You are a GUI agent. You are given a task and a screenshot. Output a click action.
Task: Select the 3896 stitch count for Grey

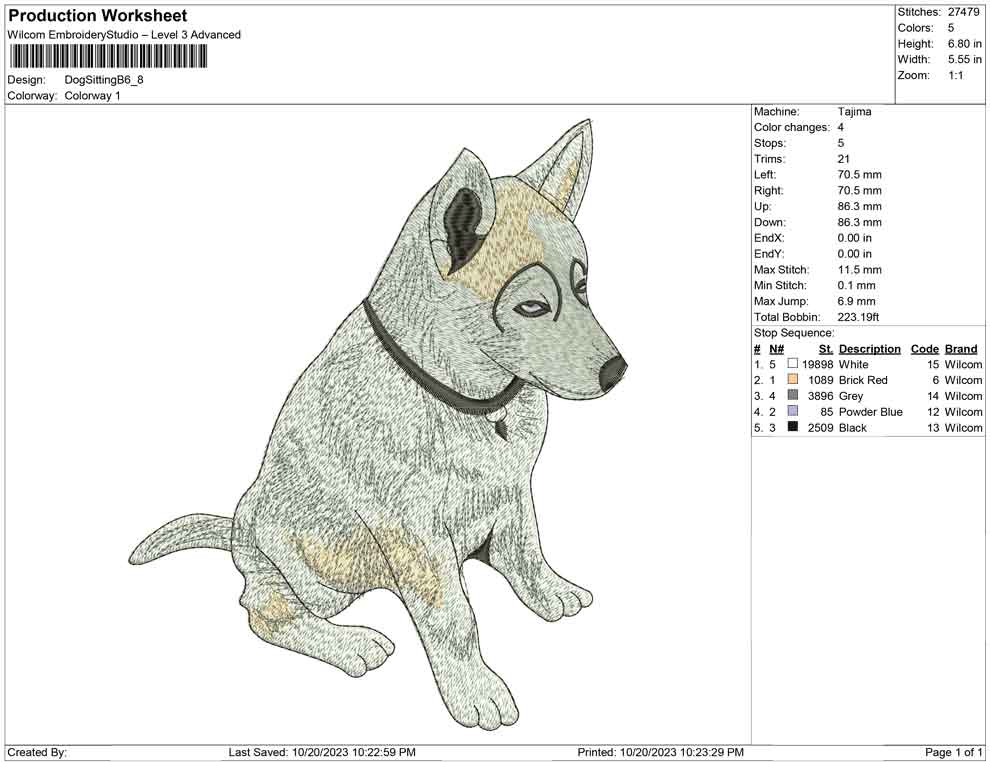pos(820,396)
